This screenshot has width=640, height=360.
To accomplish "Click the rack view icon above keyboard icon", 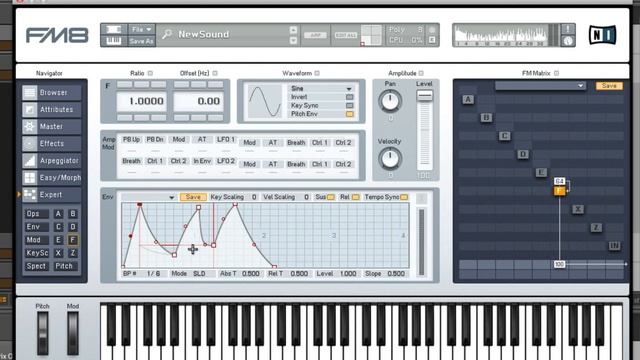I will click(113, 29).
